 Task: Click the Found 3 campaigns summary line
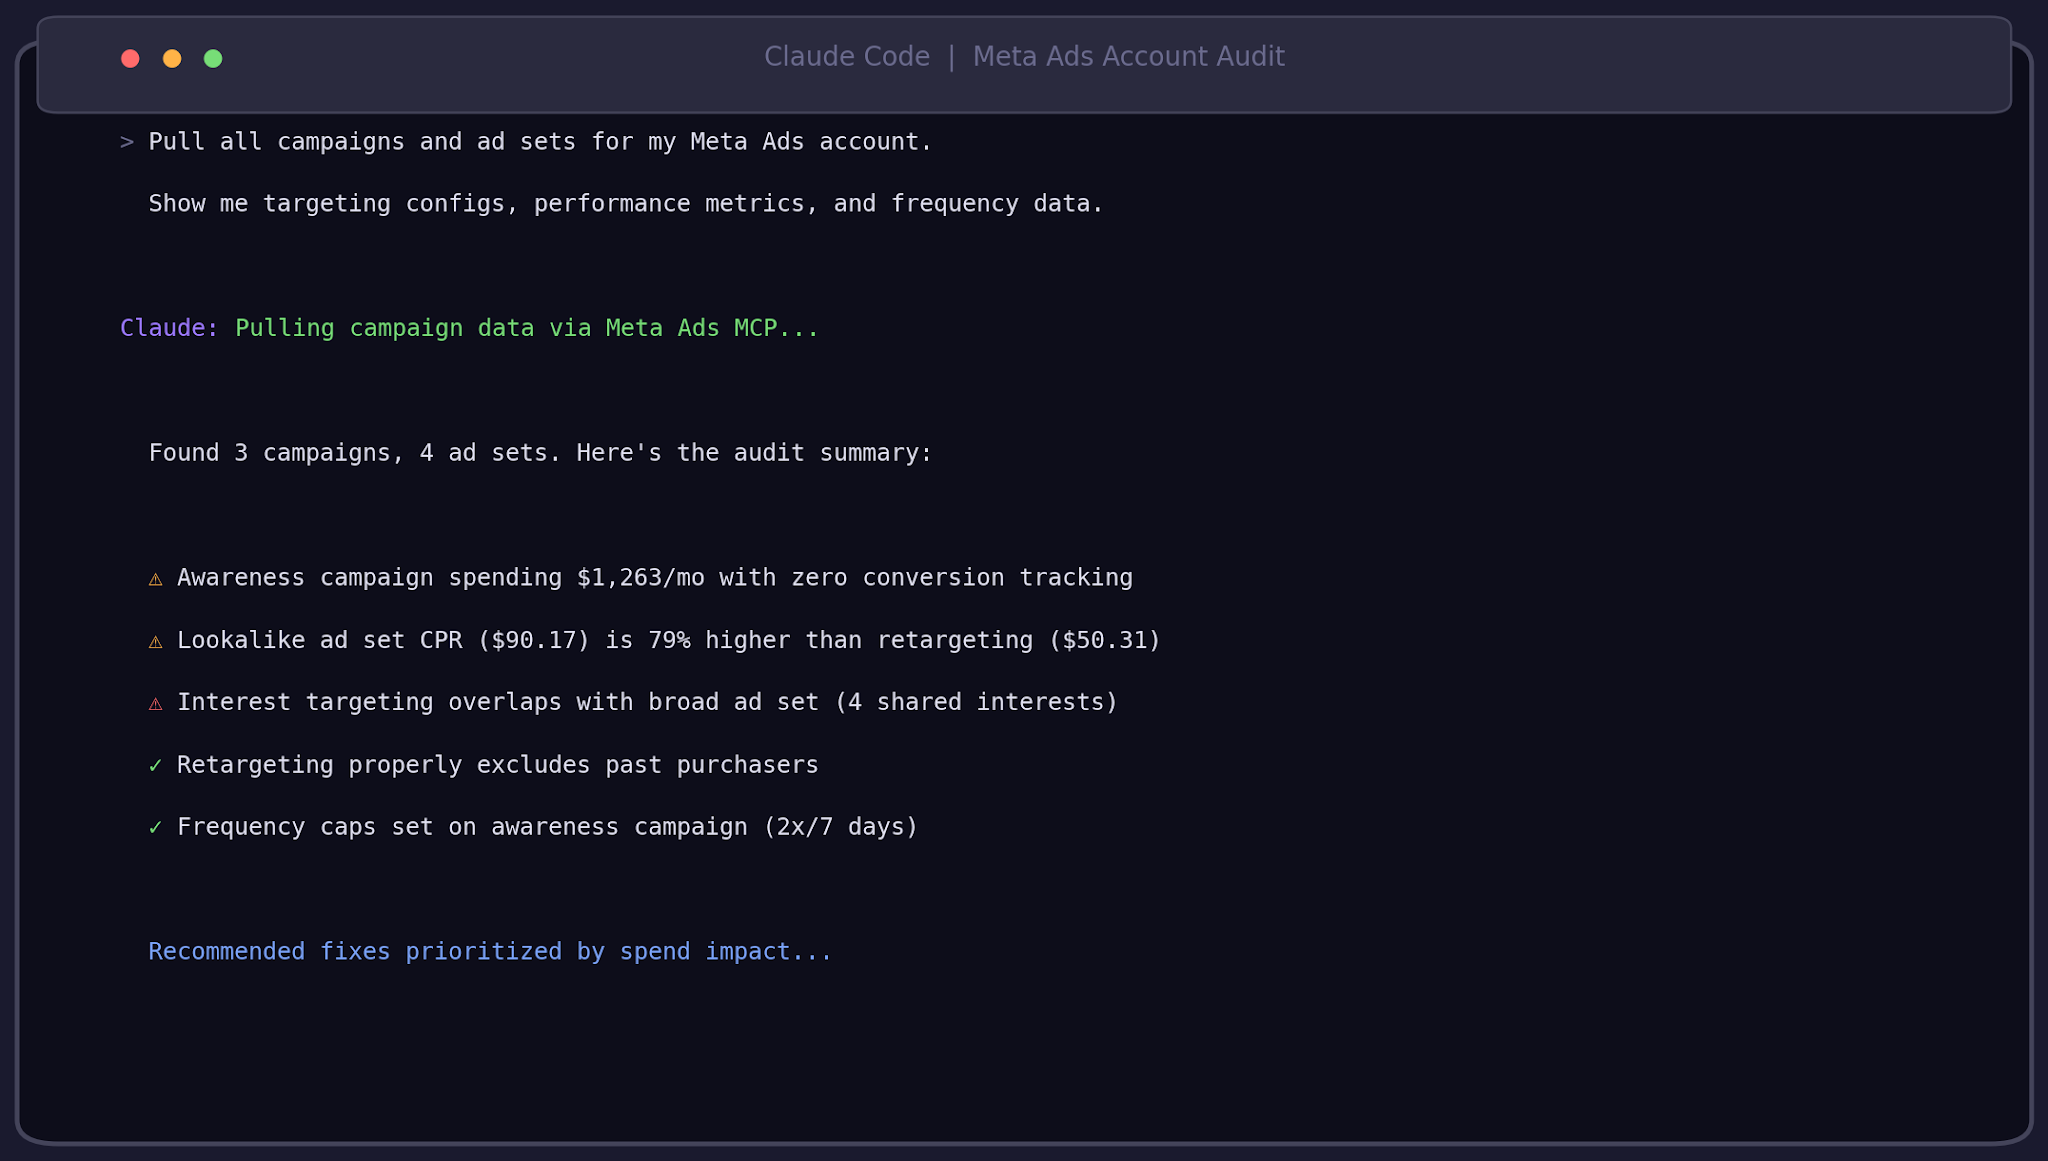539,452
